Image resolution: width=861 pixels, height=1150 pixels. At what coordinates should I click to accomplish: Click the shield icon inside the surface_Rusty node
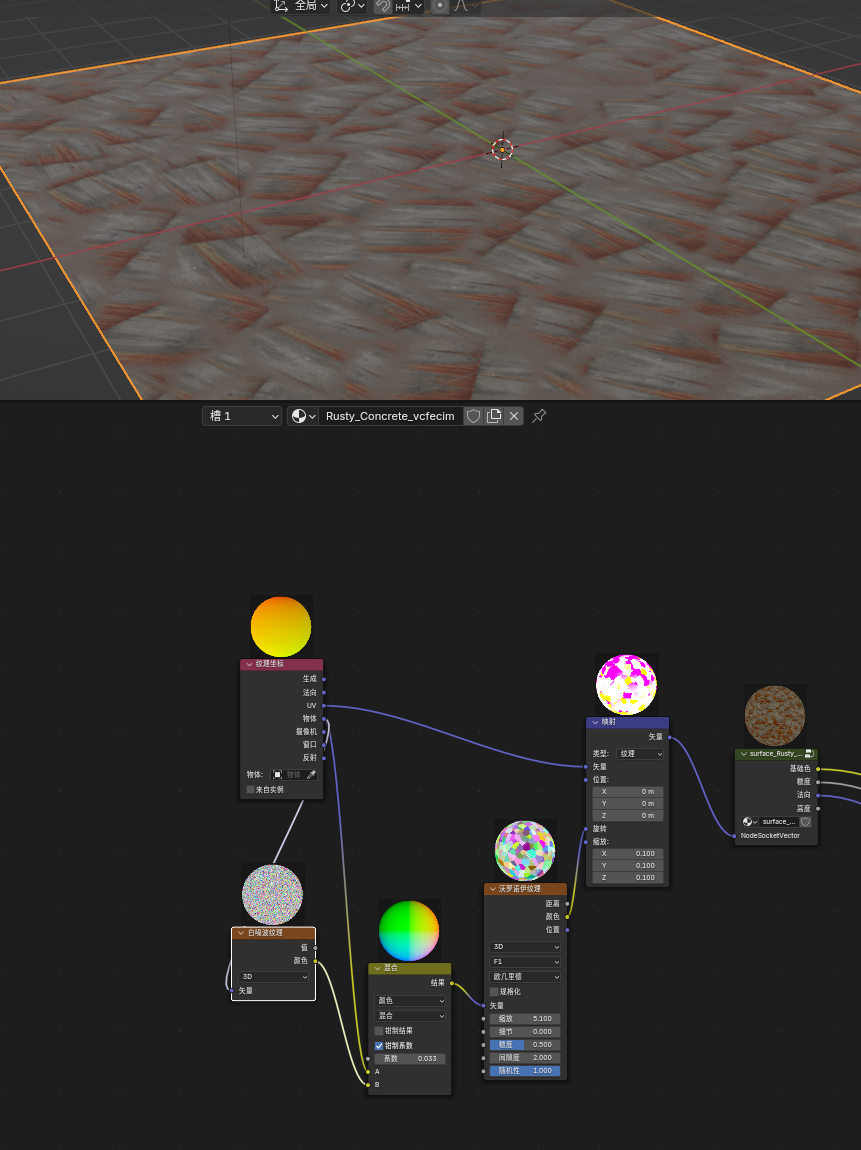805,821
